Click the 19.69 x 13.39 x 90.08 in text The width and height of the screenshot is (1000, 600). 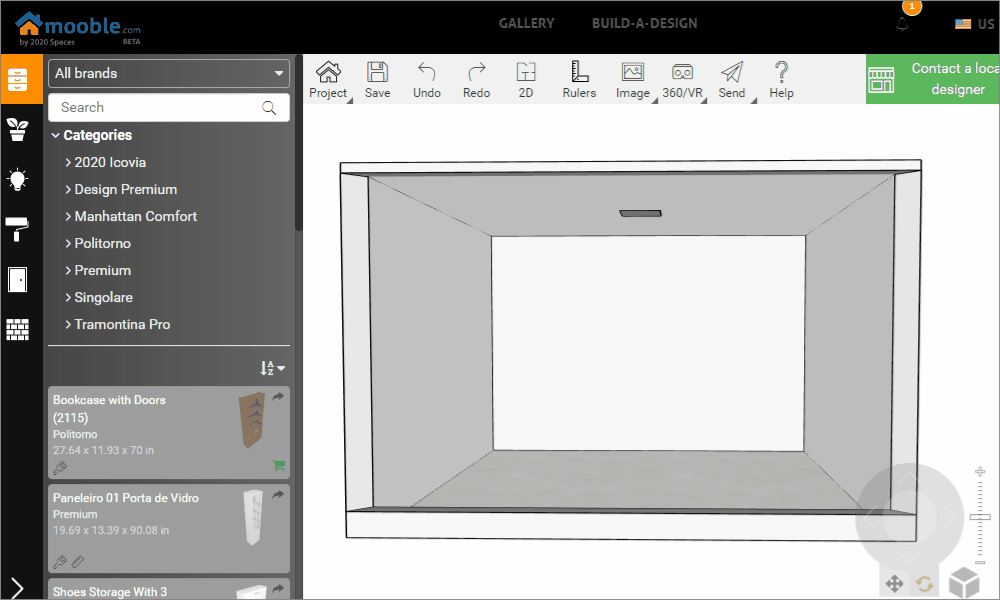(x=111, y=530)
